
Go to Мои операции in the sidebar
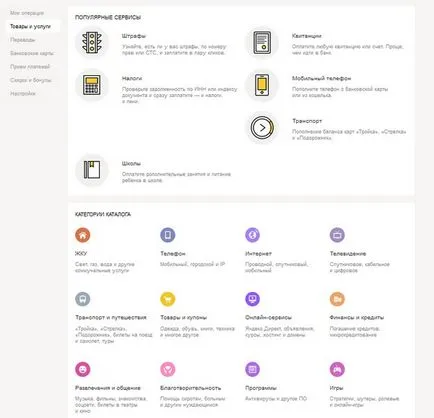click(x=27, y=13)
